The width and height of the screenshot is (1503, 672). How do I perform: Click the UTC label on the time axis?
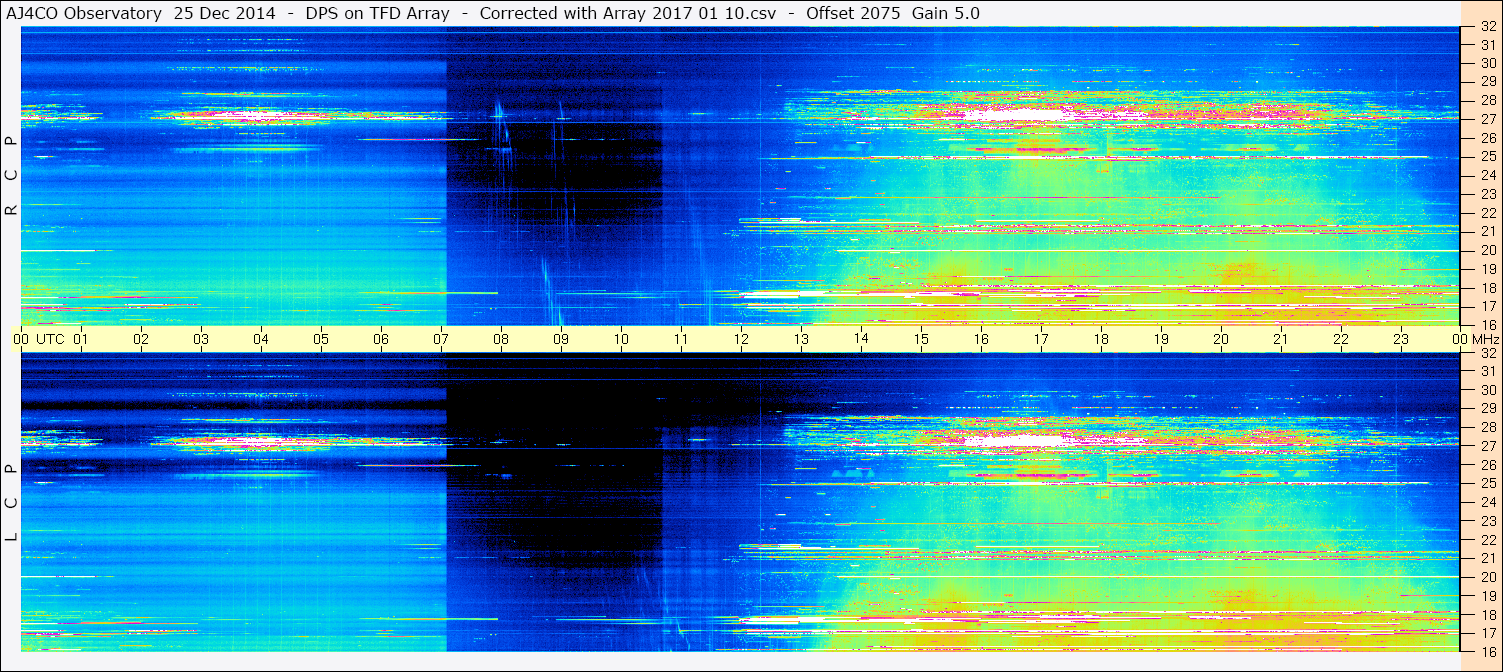50,339
